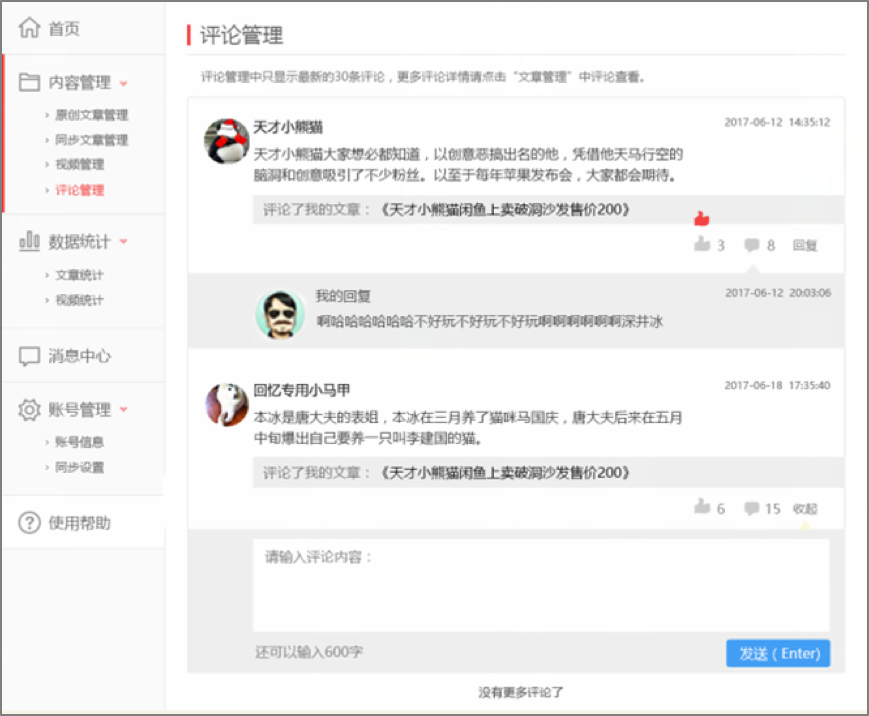Screen dimensions: 869x716
Task: Click the gear icon beside 账号管理
Action: pyautogui.click(x=31, y=409)
